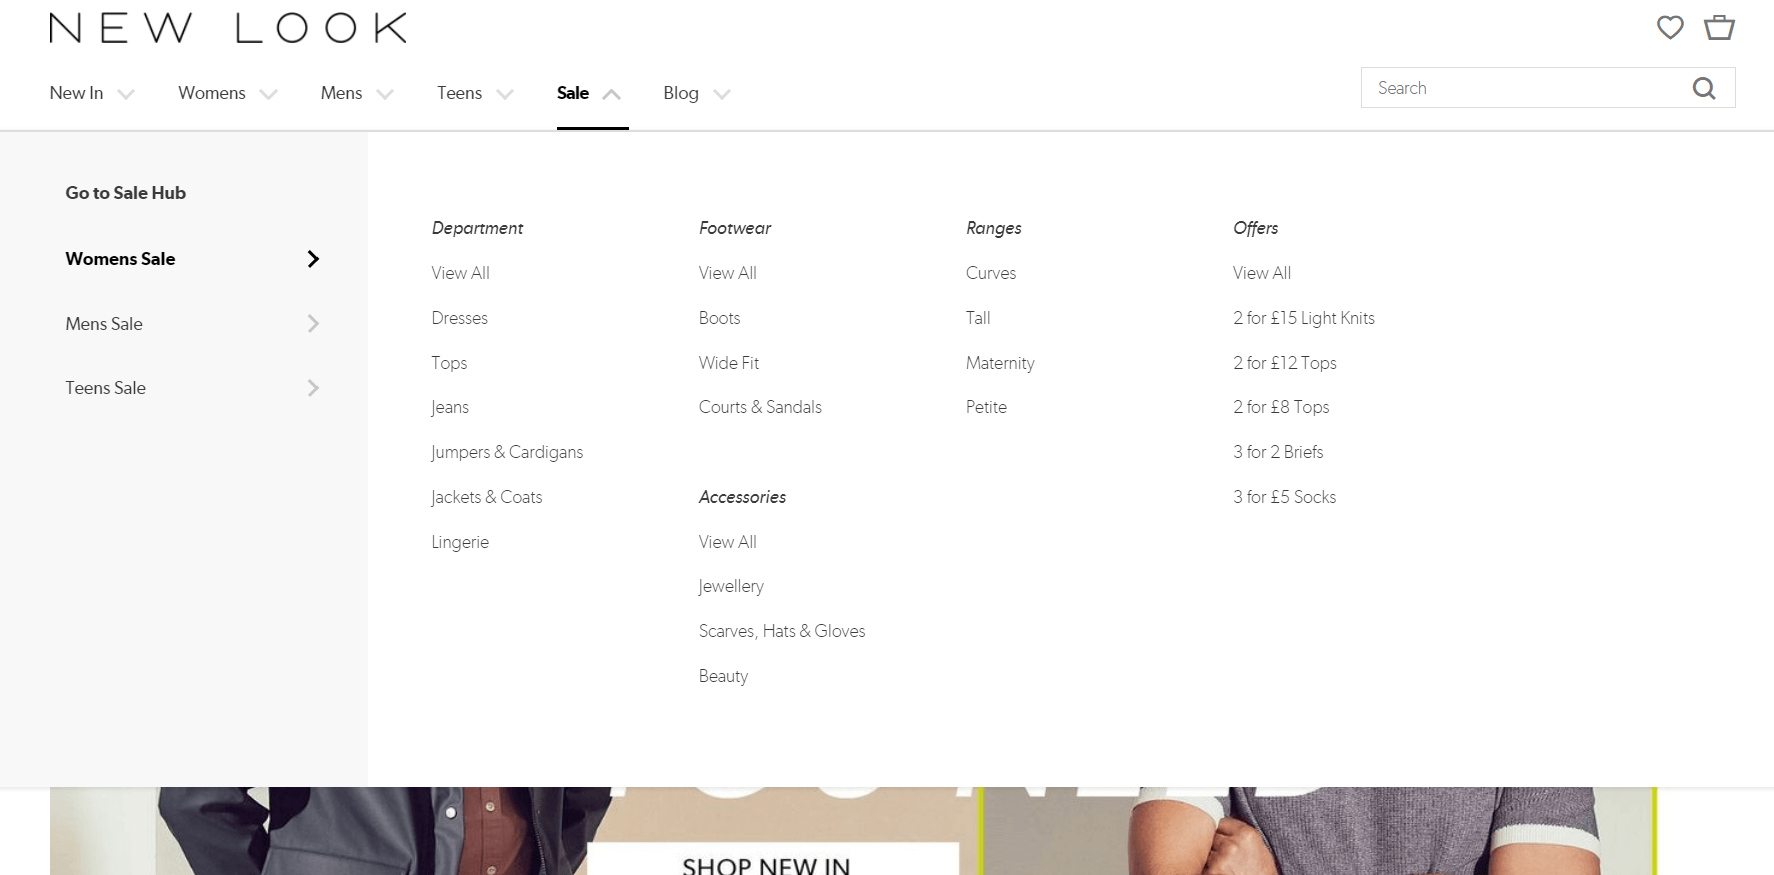Open Tall range link
This screenshot has width=1774, height=875.
[978, 318]
